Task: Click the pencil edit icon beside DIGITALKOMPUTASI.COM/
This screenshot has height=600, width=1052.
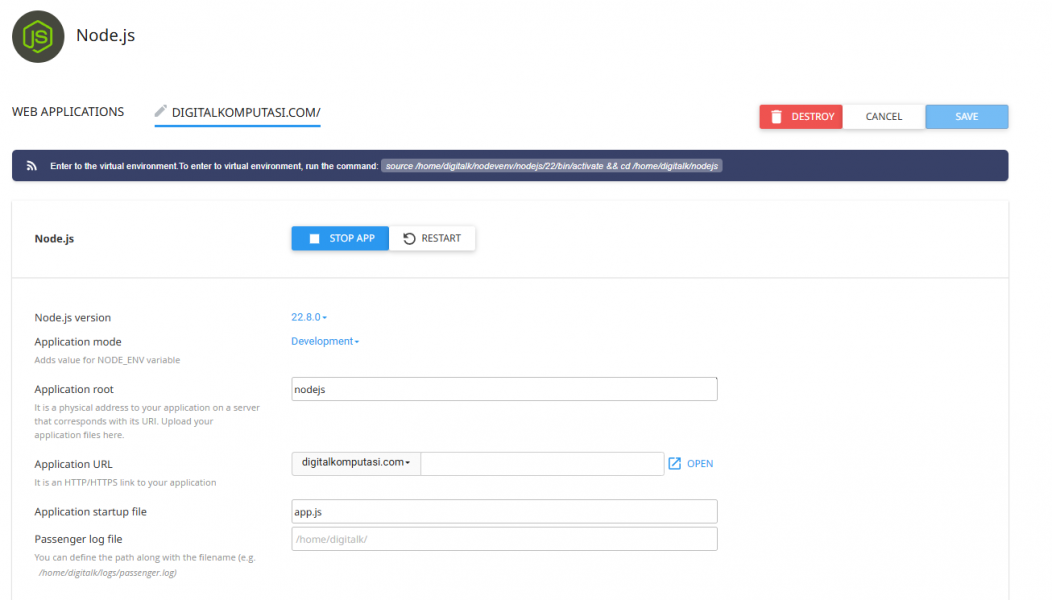Action: [160, 111]
